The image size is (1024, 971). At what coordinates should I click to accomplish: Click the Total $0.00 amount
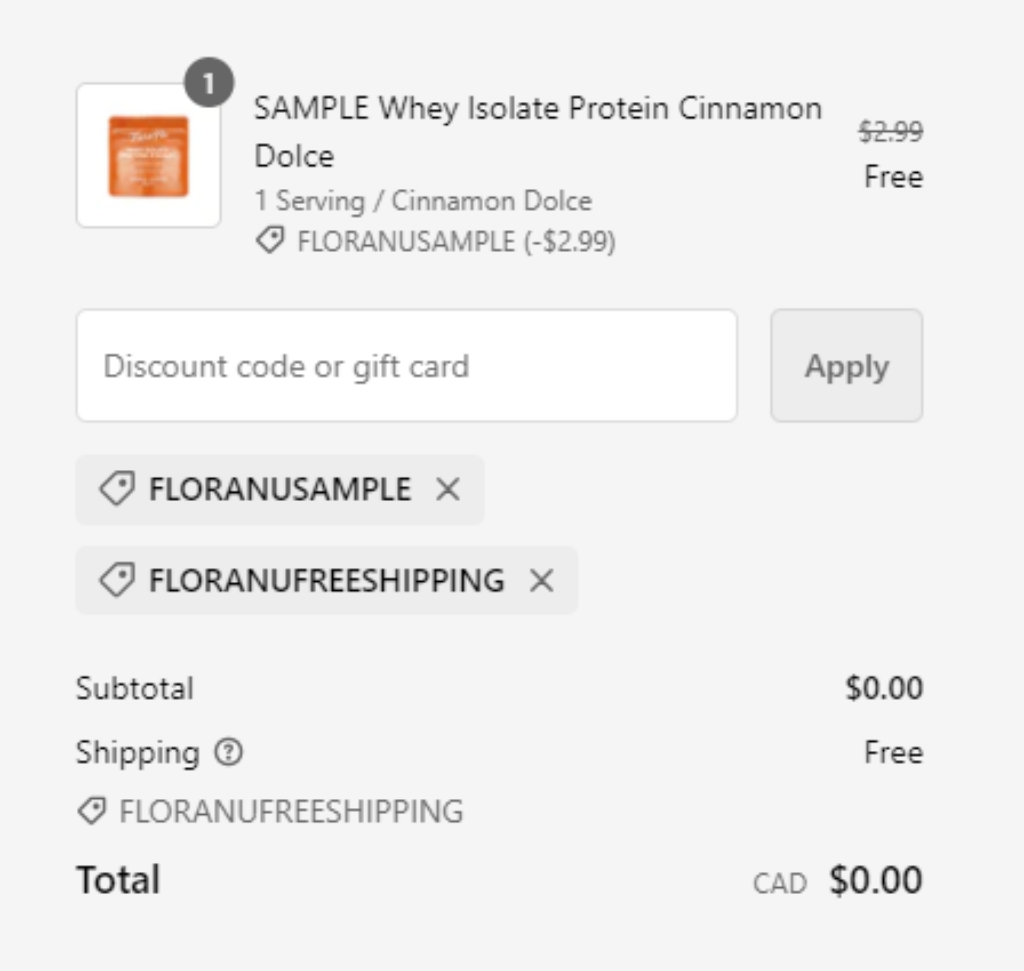(x=875, y=881)
